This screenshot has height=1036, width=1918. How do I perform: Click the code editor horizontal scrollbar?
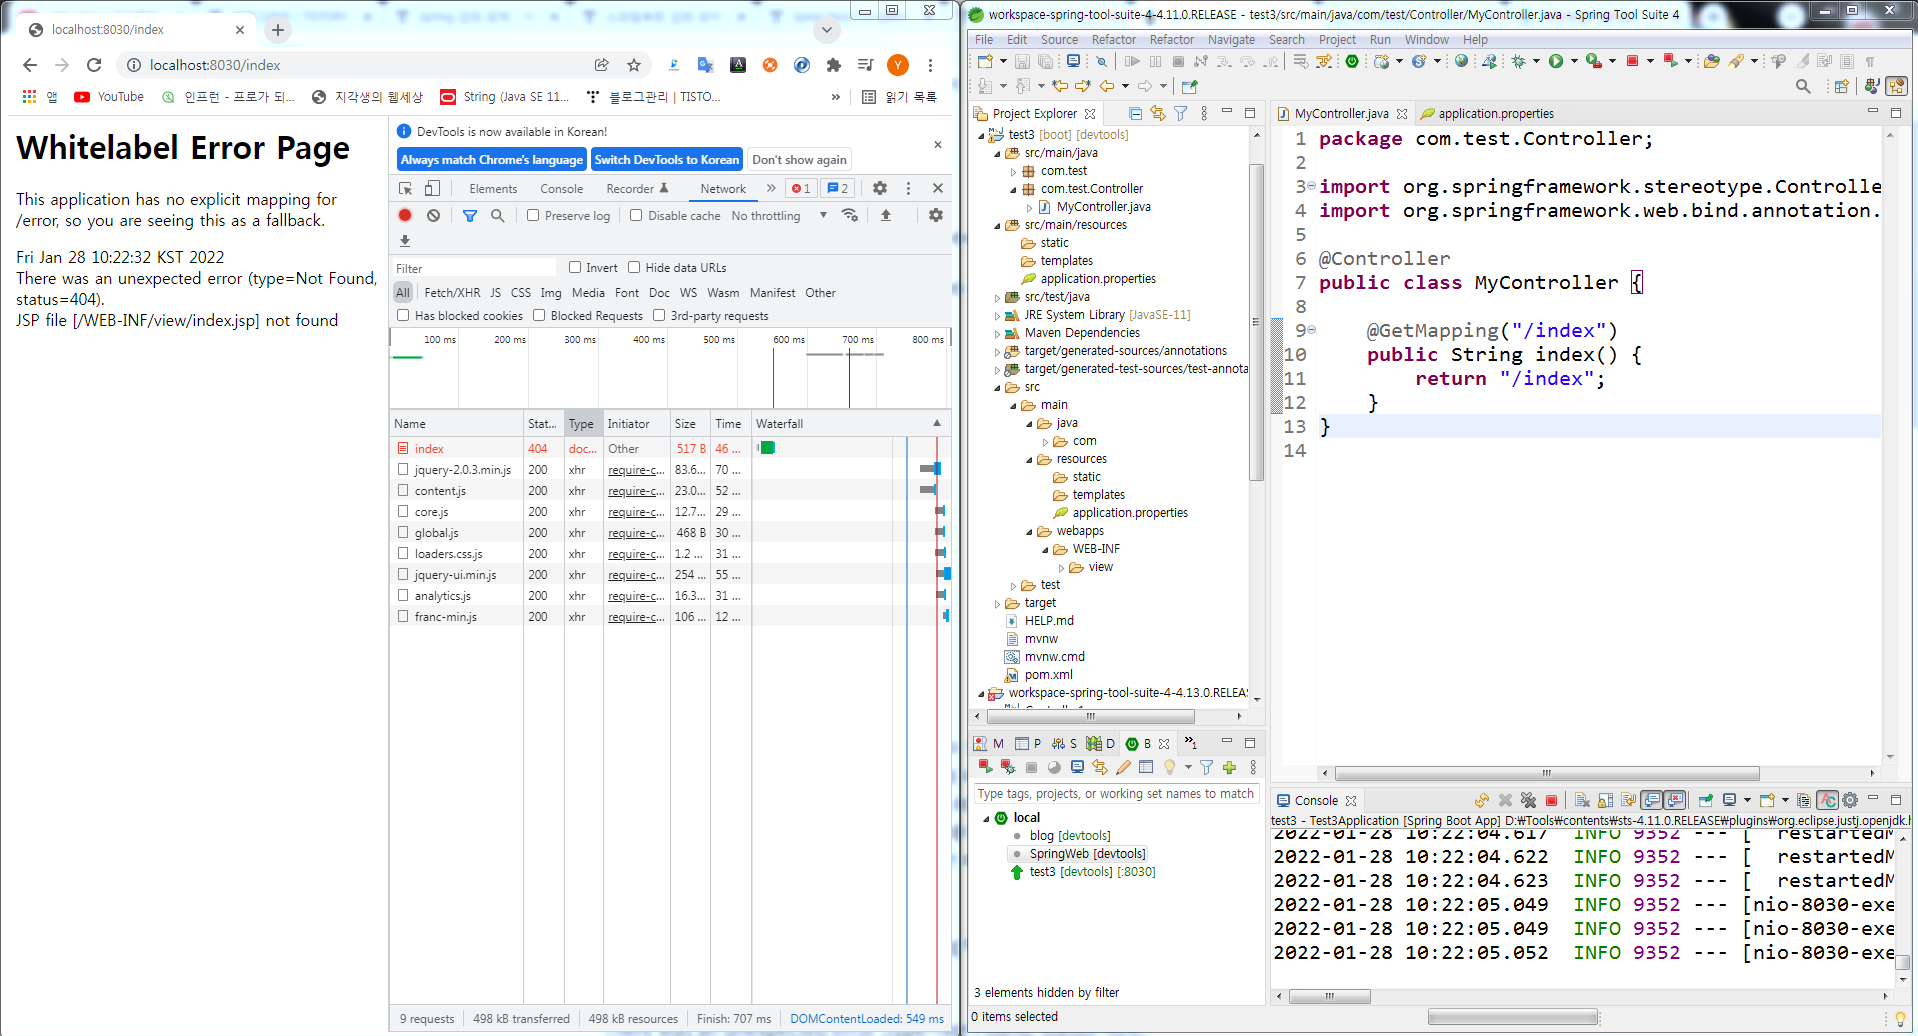point(1546,773)
